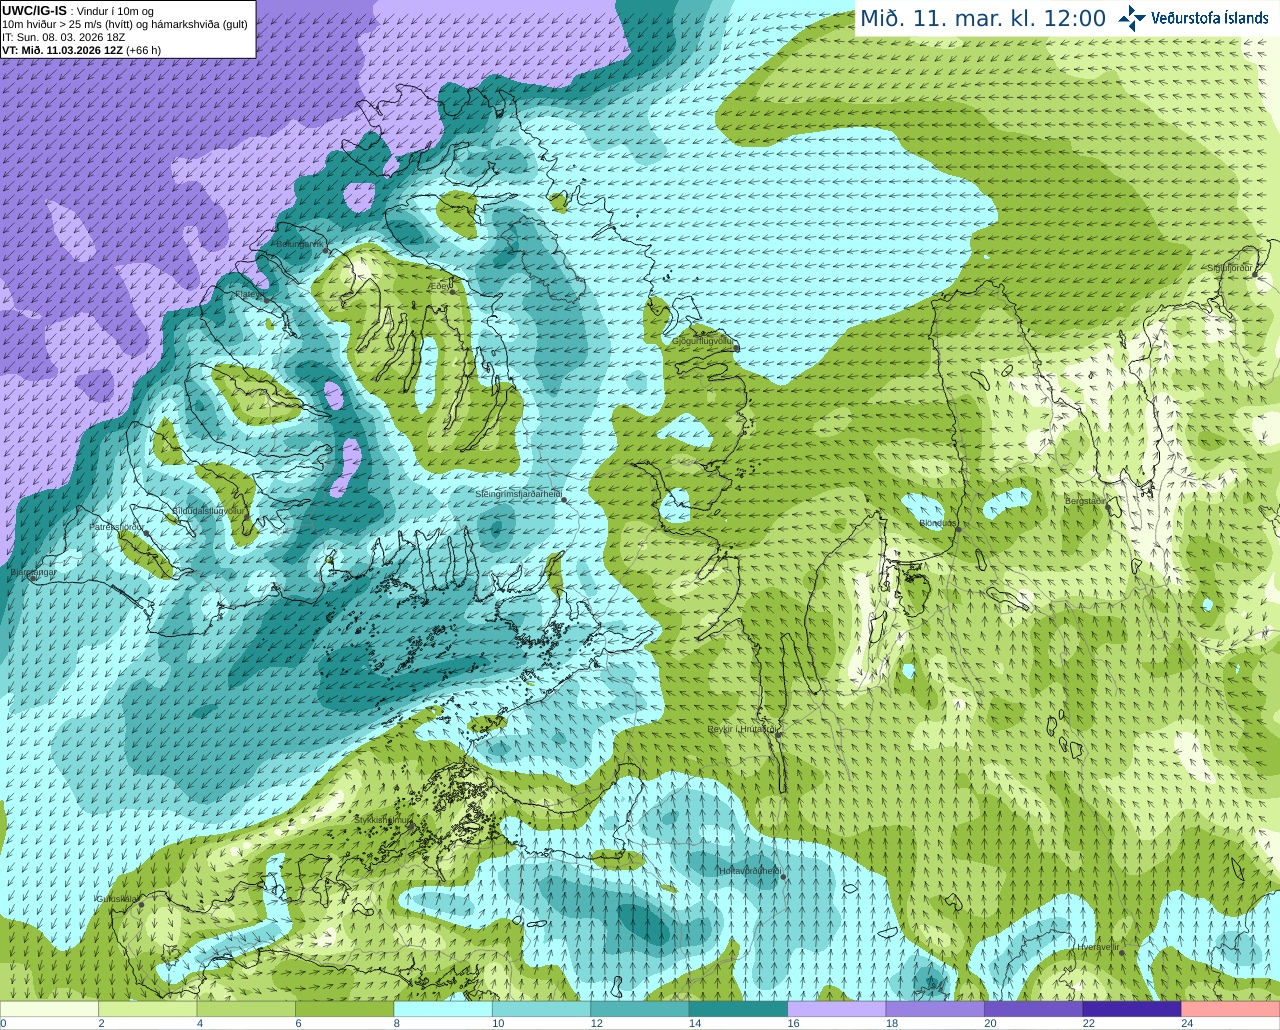Select the Bíldudalsflugvöllur station label
The height and width of the screenshot is (1030, 1280).
coord(209,510)
